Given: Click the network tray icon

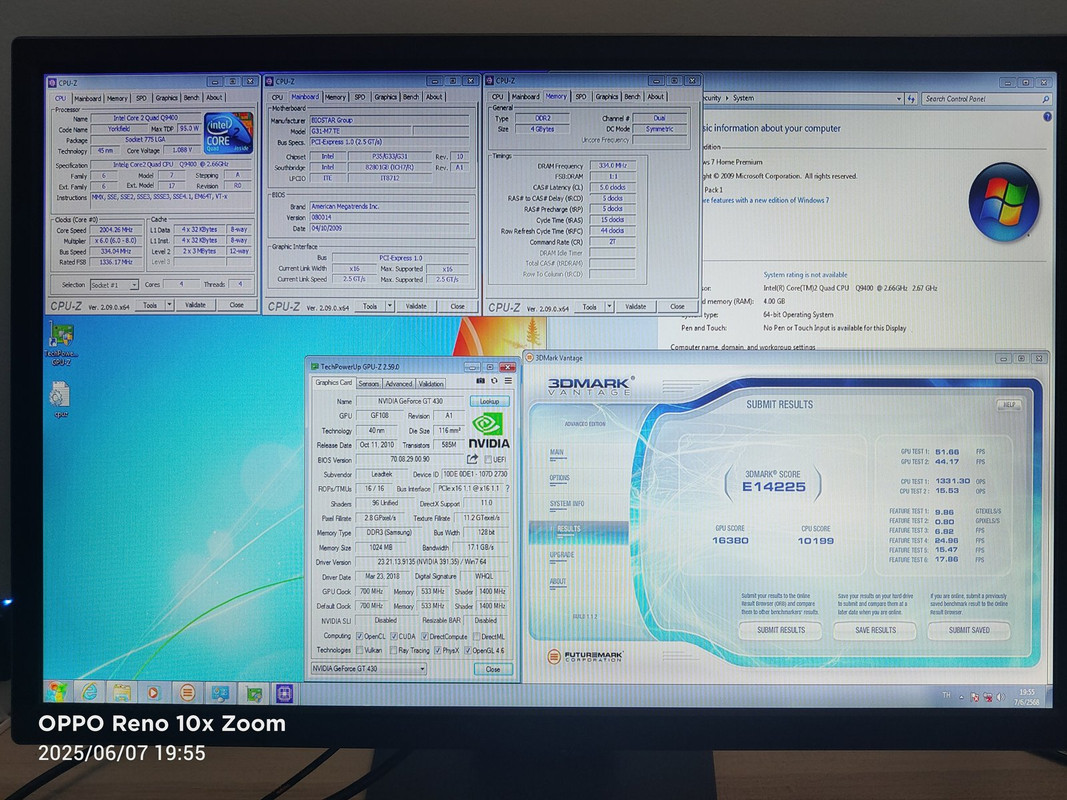Looking at the screenshot, I should coord(987,697).
